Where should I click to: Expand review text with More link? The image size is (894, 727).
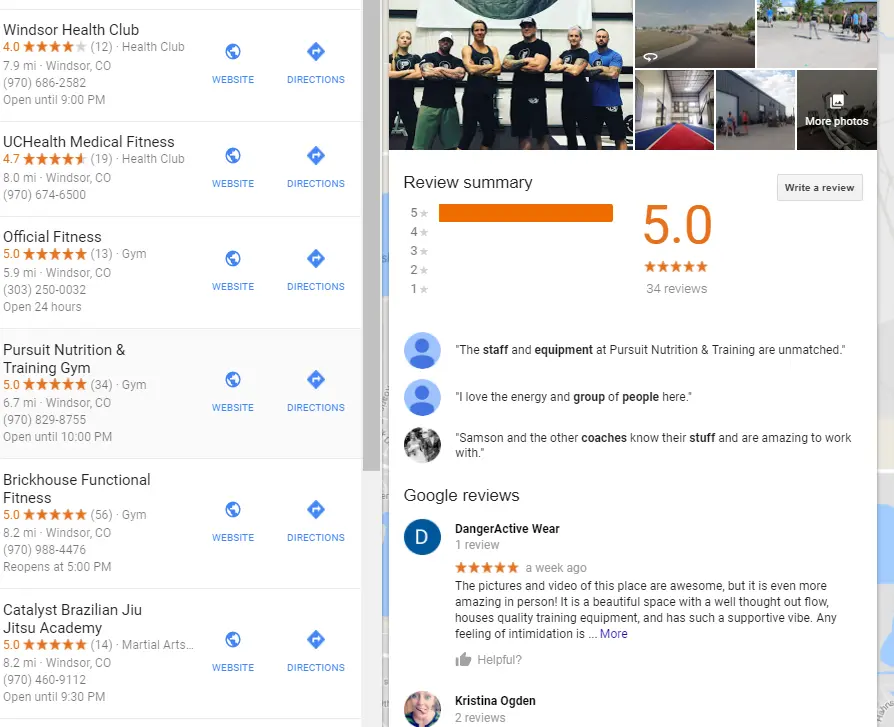click(613, 633)
